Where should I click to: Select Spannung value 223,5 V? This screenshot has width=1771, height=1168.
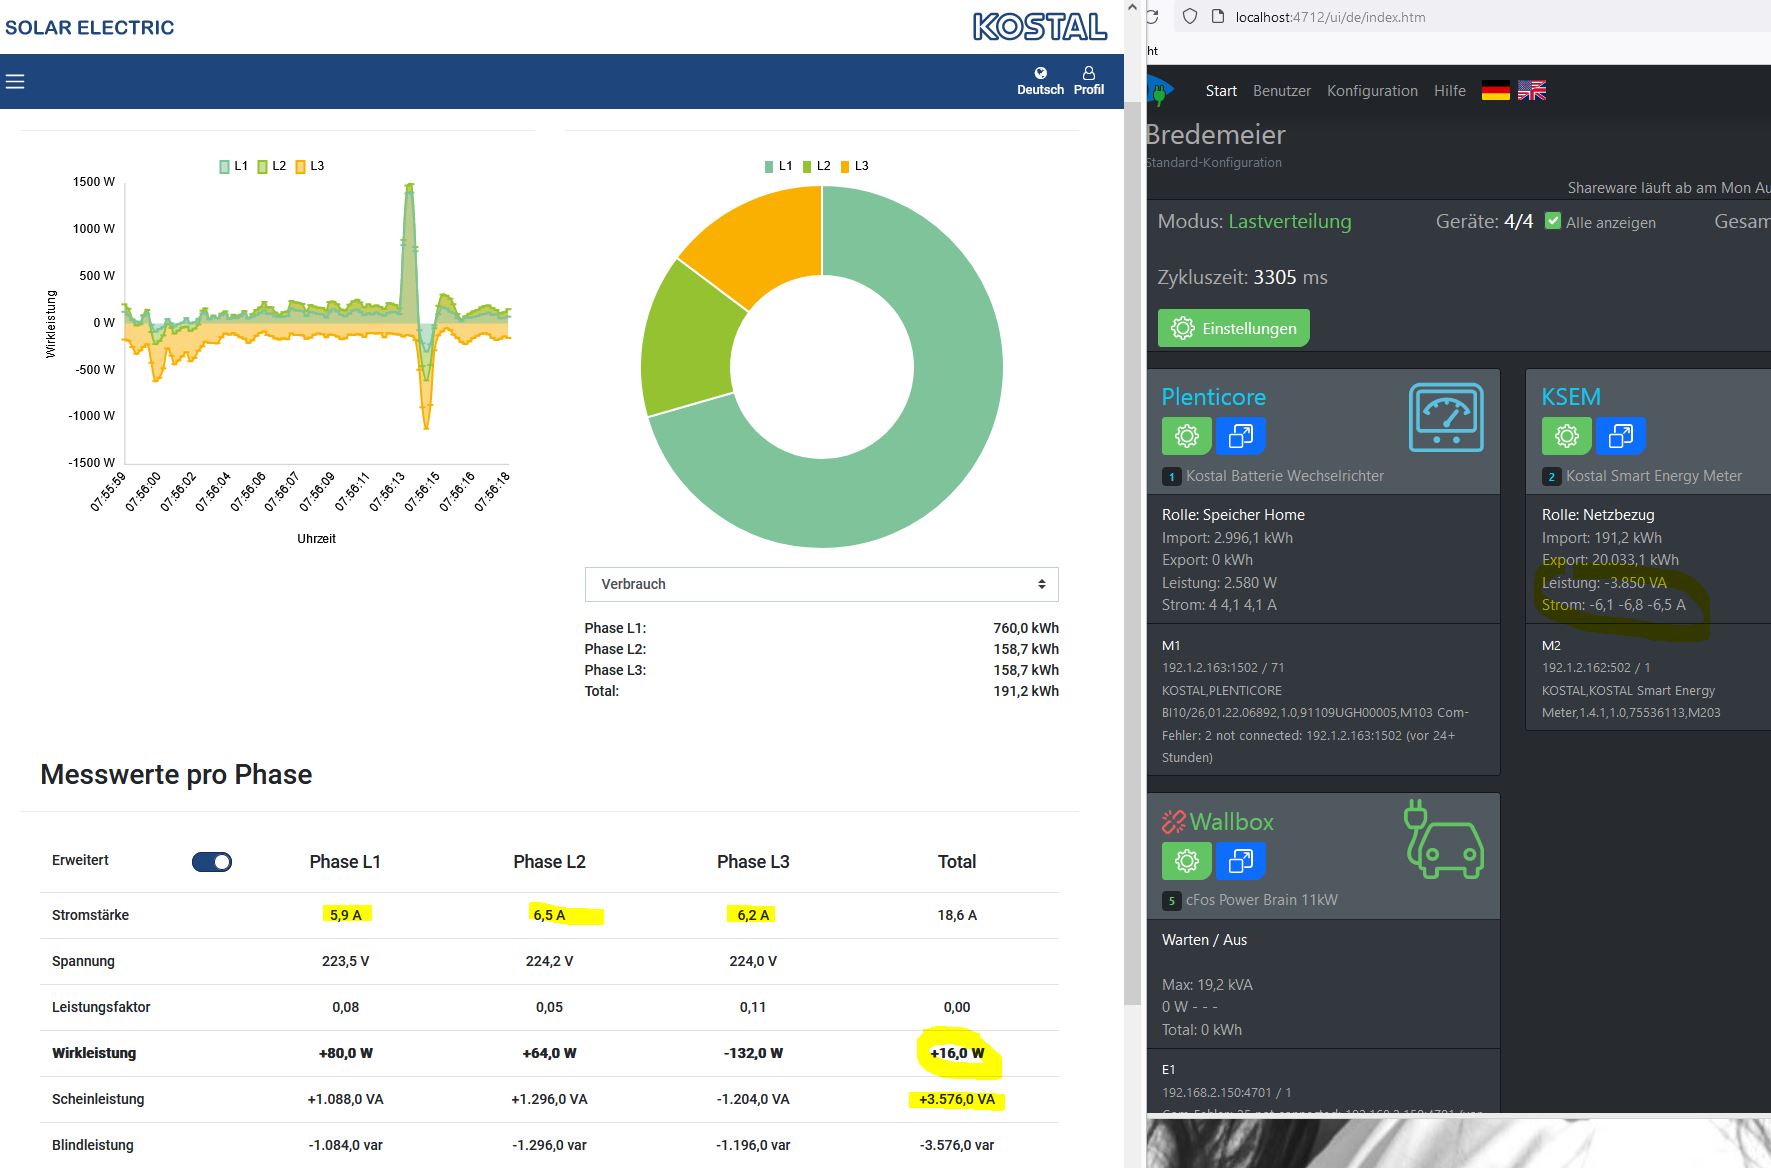click(x=346, y=961)
